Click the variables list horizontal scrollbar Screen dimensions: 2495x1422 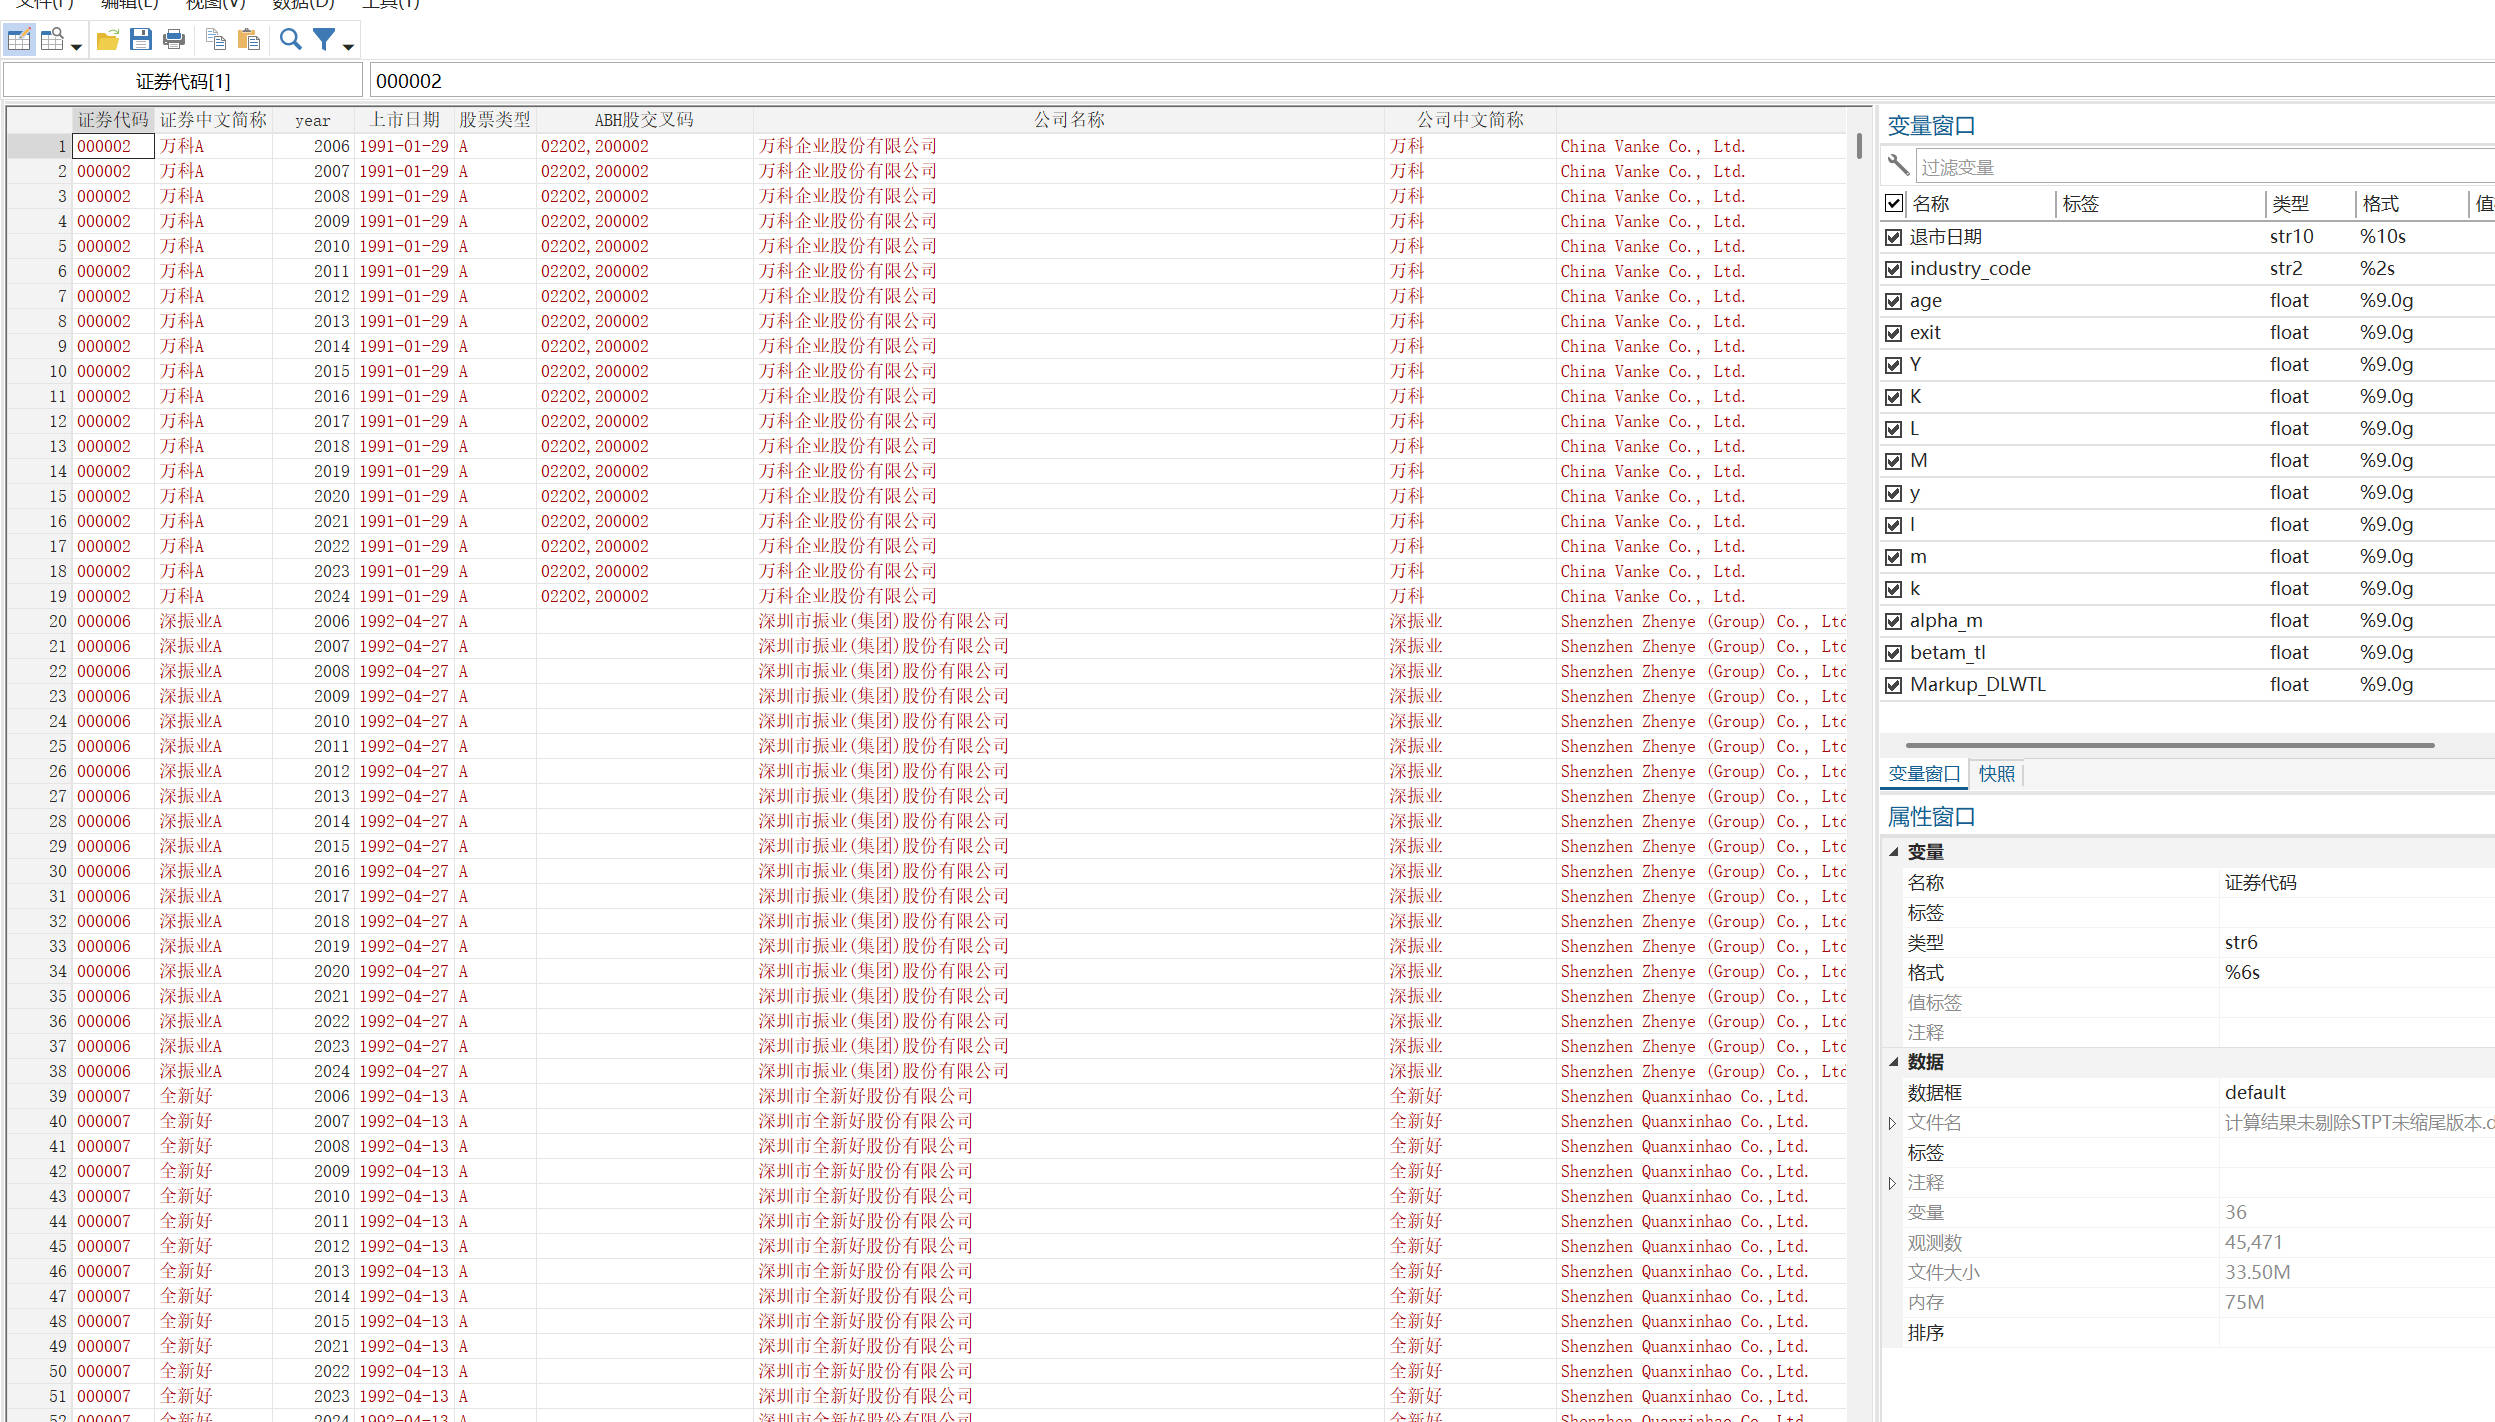click(2169, 745)
